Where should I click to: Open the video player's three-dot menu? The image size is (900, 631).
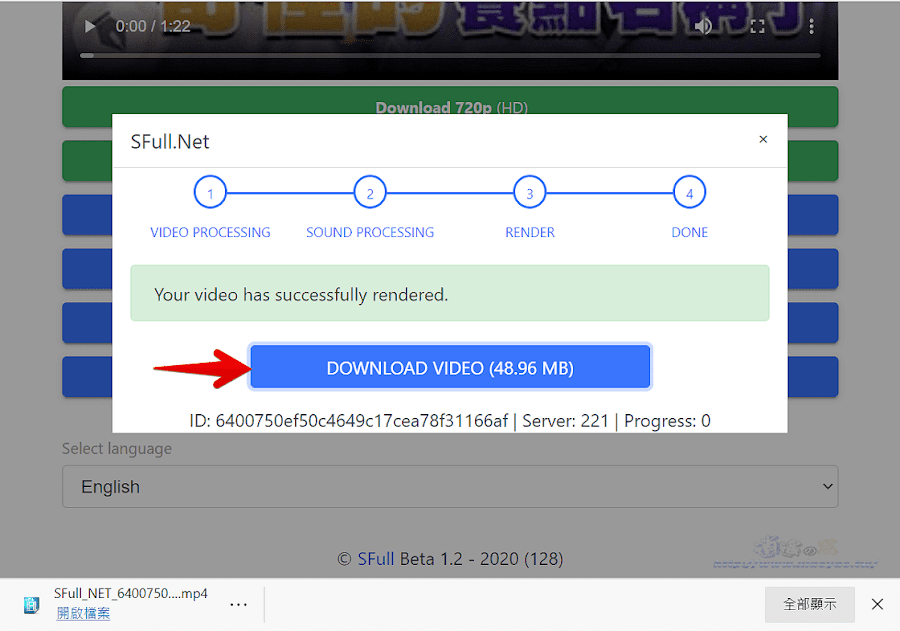coord(811,26)
